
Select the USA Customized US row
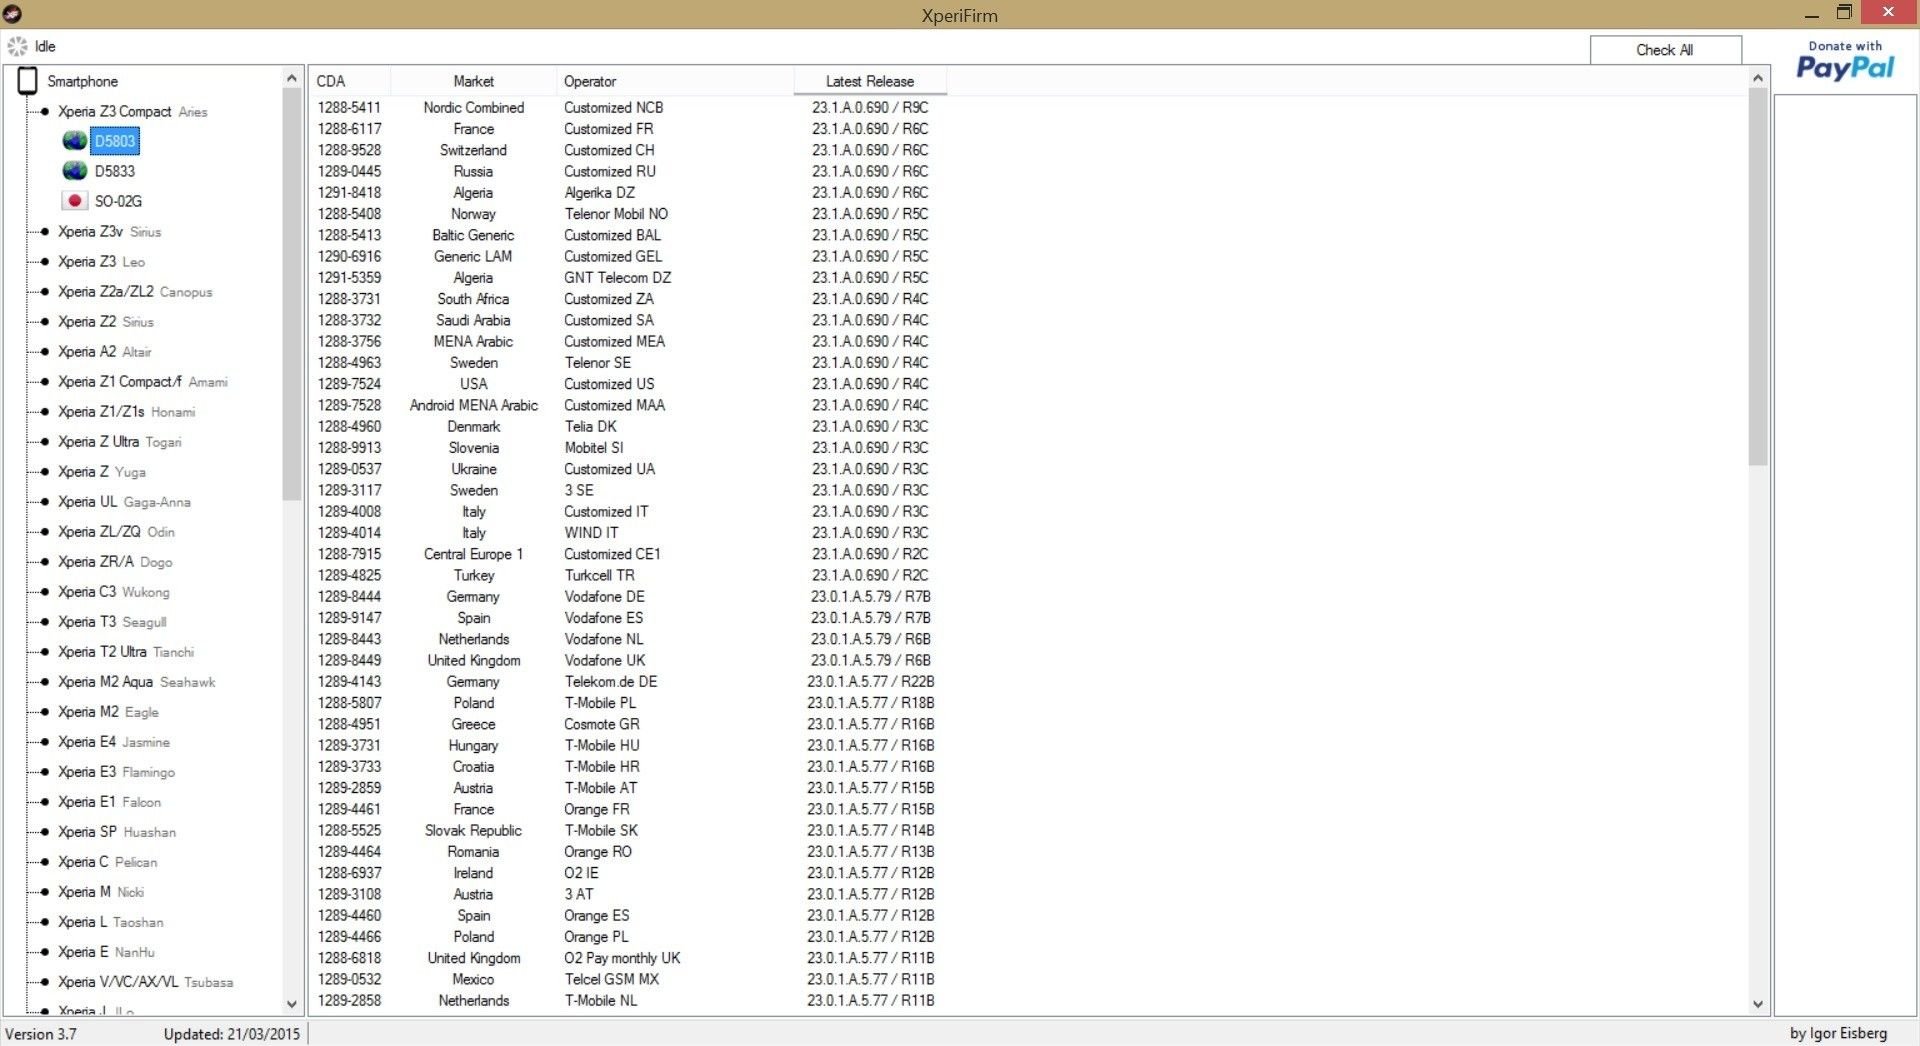point(628,384)
